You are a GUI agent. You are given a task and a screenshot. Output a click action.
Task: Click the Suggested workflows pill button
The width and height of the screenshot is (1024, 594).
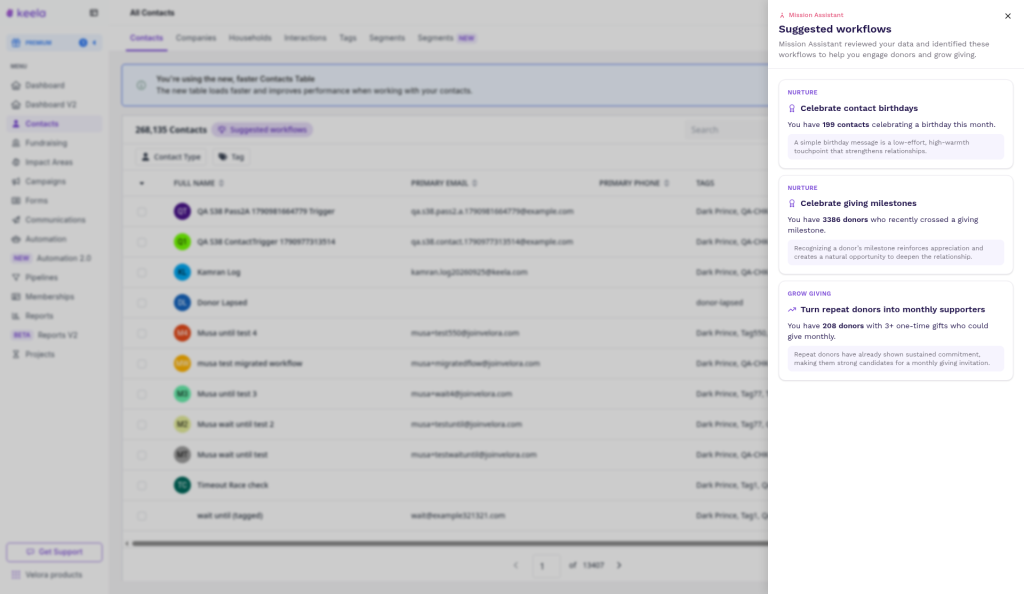(262, 130)
